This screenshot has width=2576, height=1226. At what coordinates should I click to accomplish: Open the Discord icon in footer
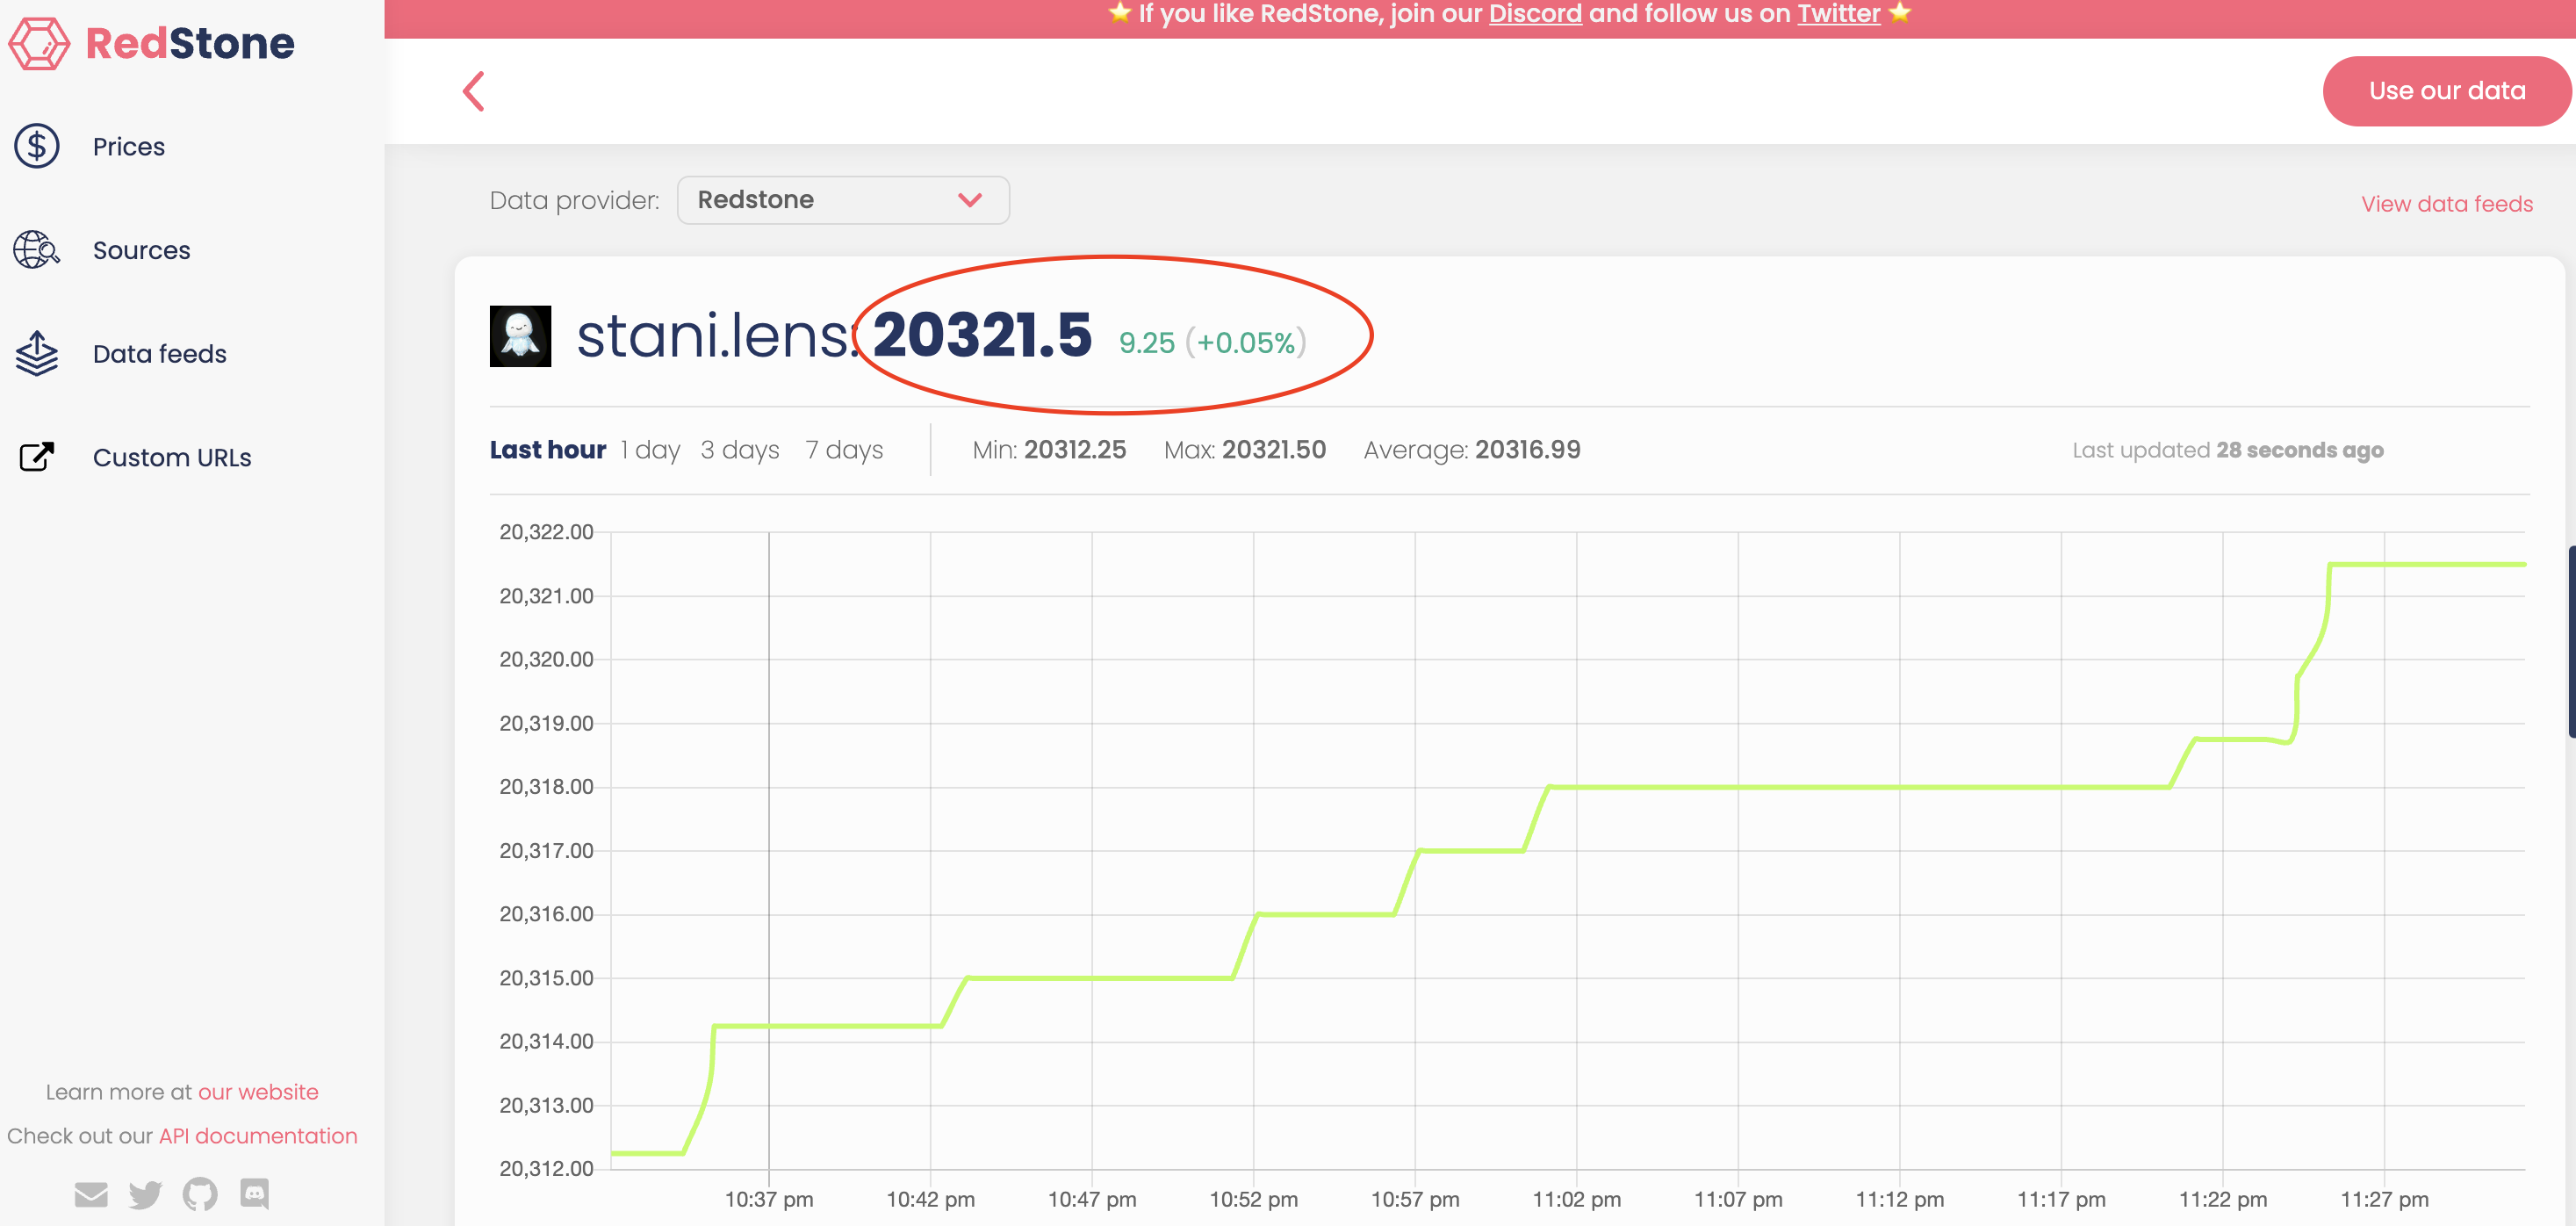point(255,1193)
